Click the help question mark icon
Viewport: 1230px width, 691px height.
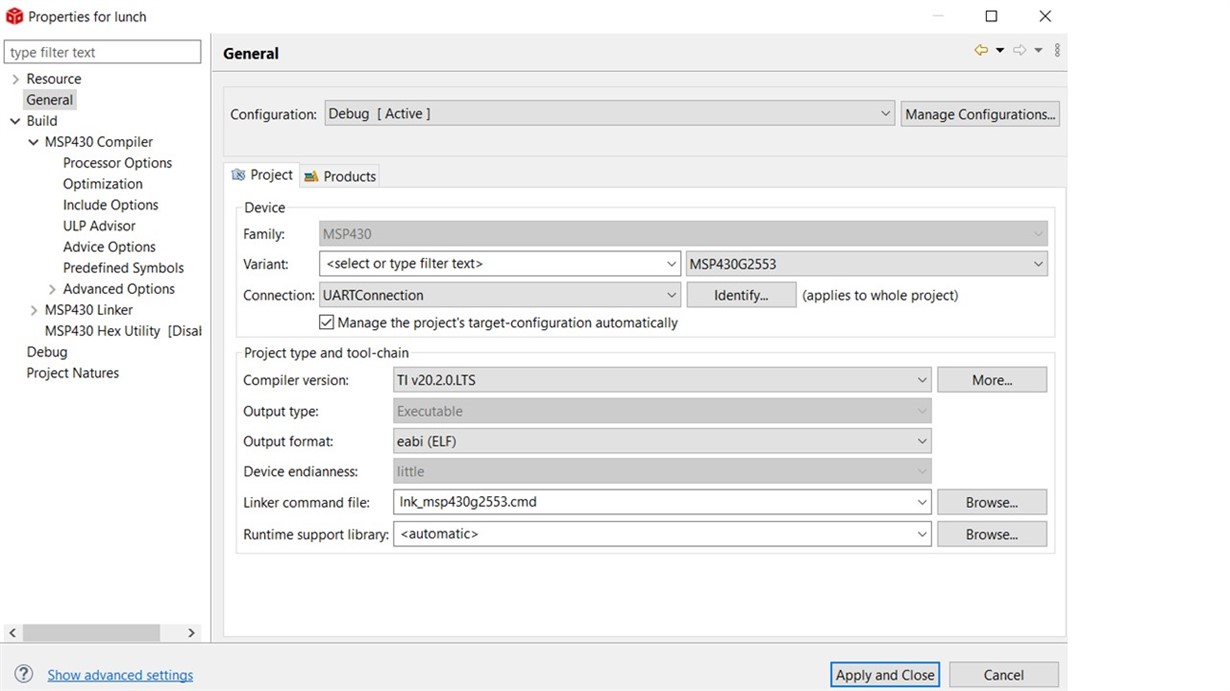pos(24,674)
